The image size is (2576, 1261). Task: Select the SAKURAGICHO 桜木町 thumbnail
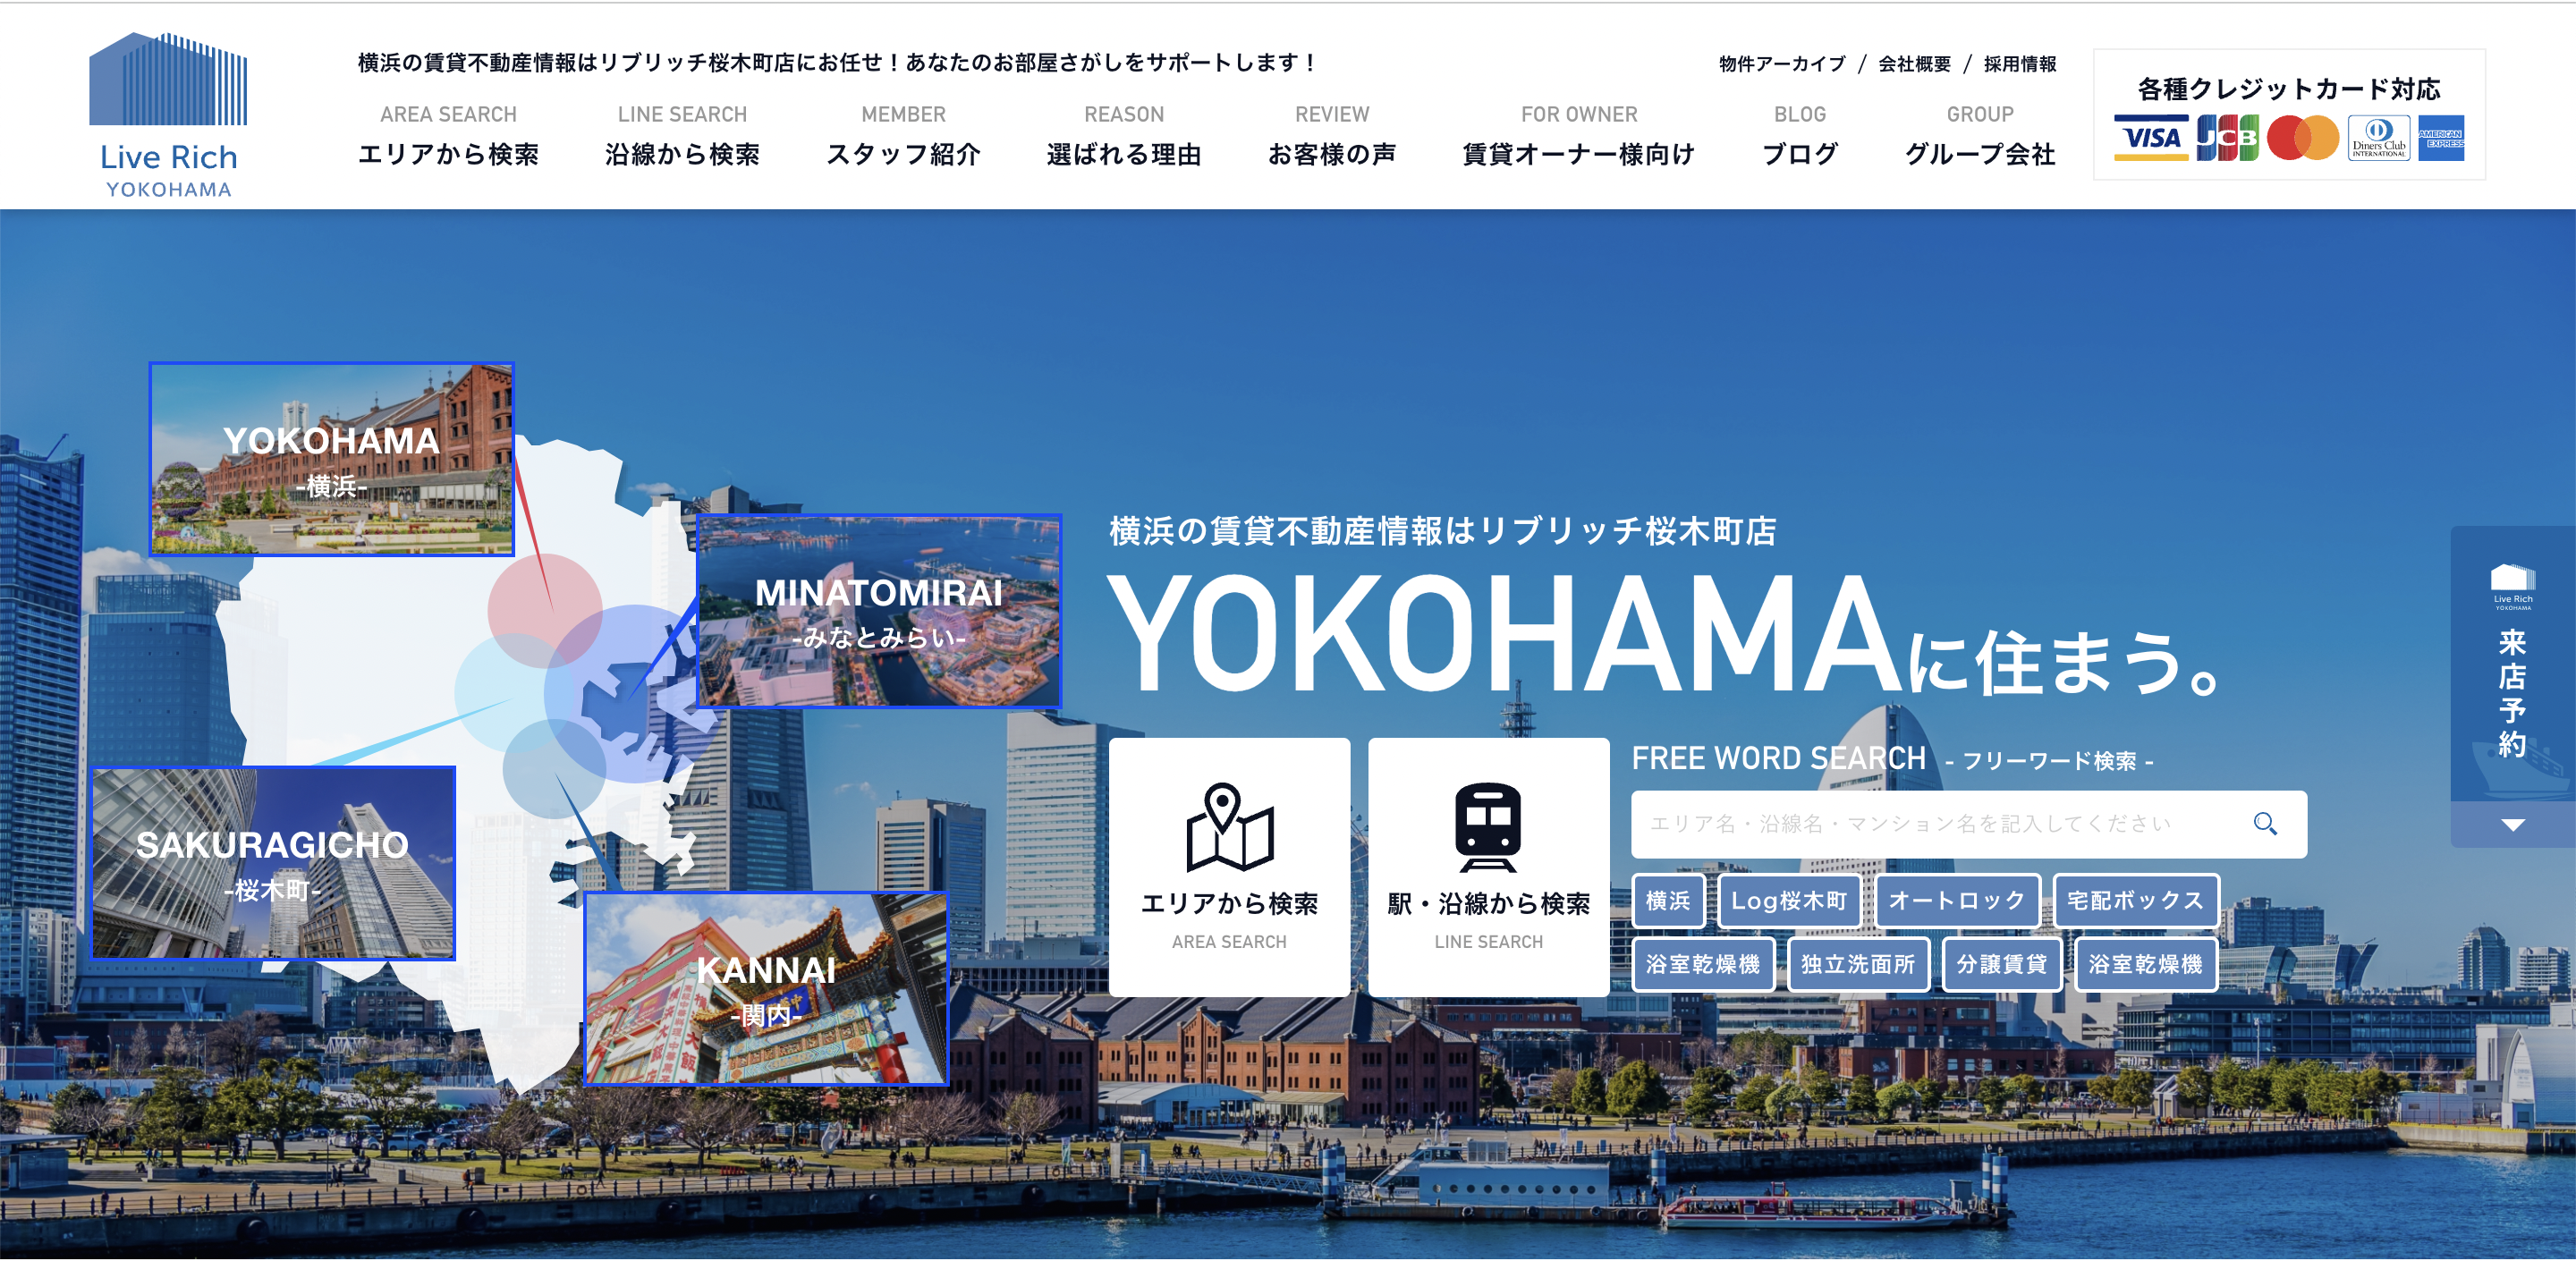[x=273, y=863]
